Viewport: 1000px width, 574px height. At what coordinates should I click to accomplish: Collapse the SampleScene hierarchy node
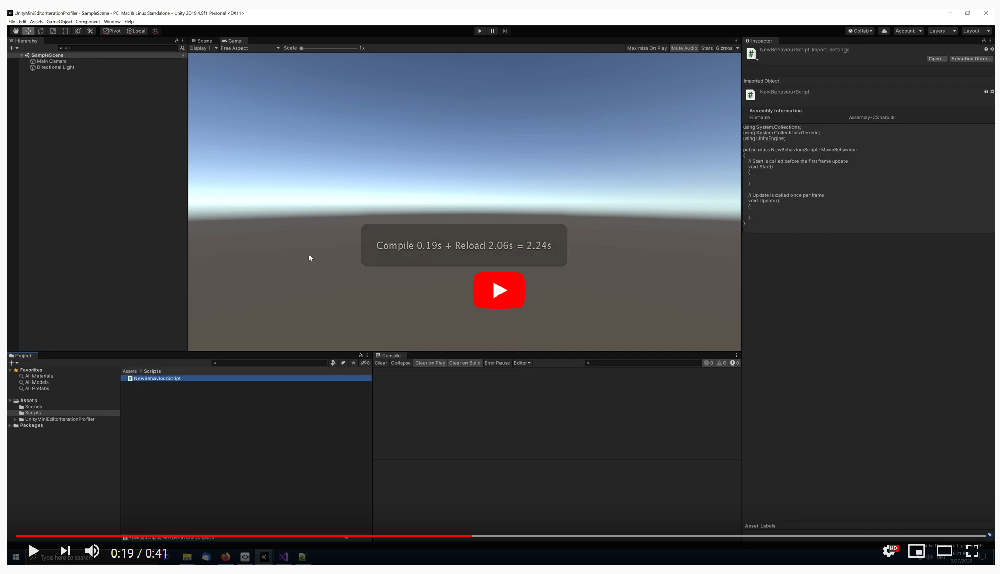22,55
